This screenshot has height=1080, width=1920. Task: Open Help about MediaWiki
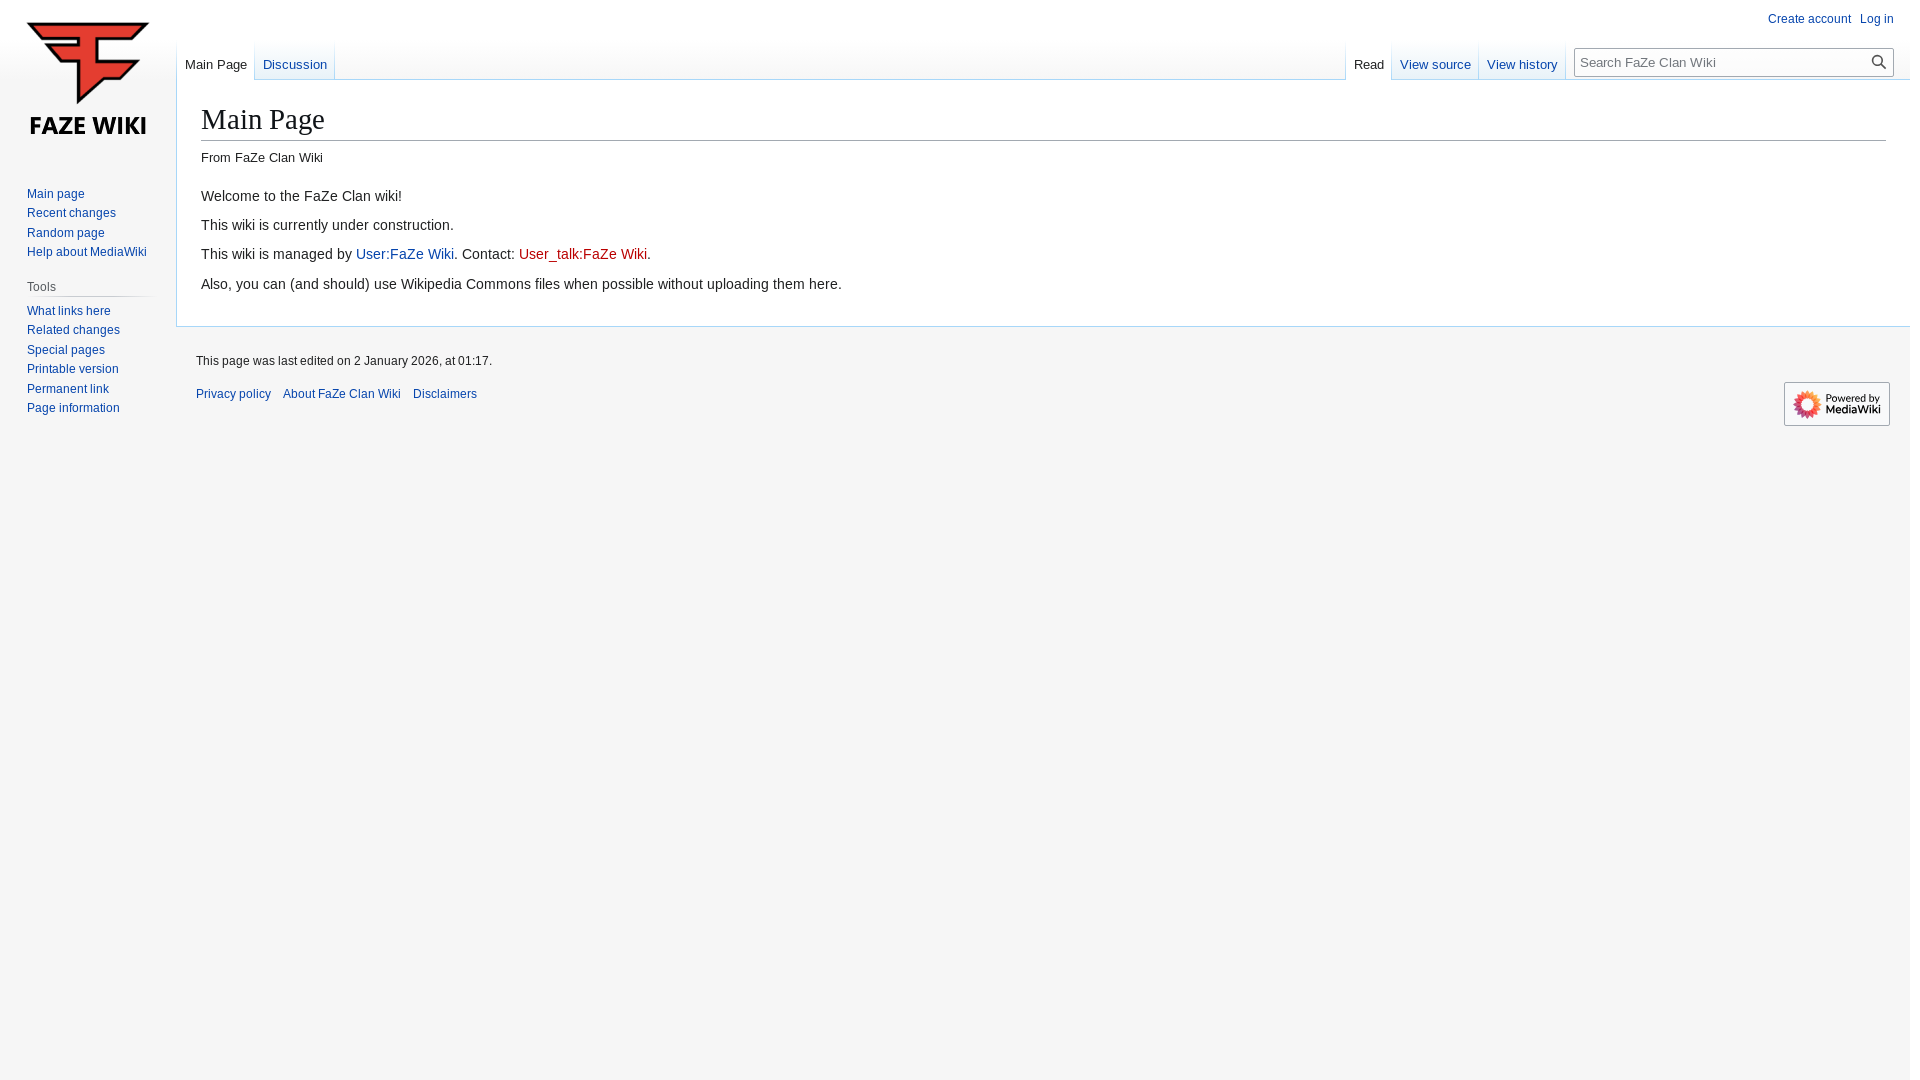click(87, 252)
